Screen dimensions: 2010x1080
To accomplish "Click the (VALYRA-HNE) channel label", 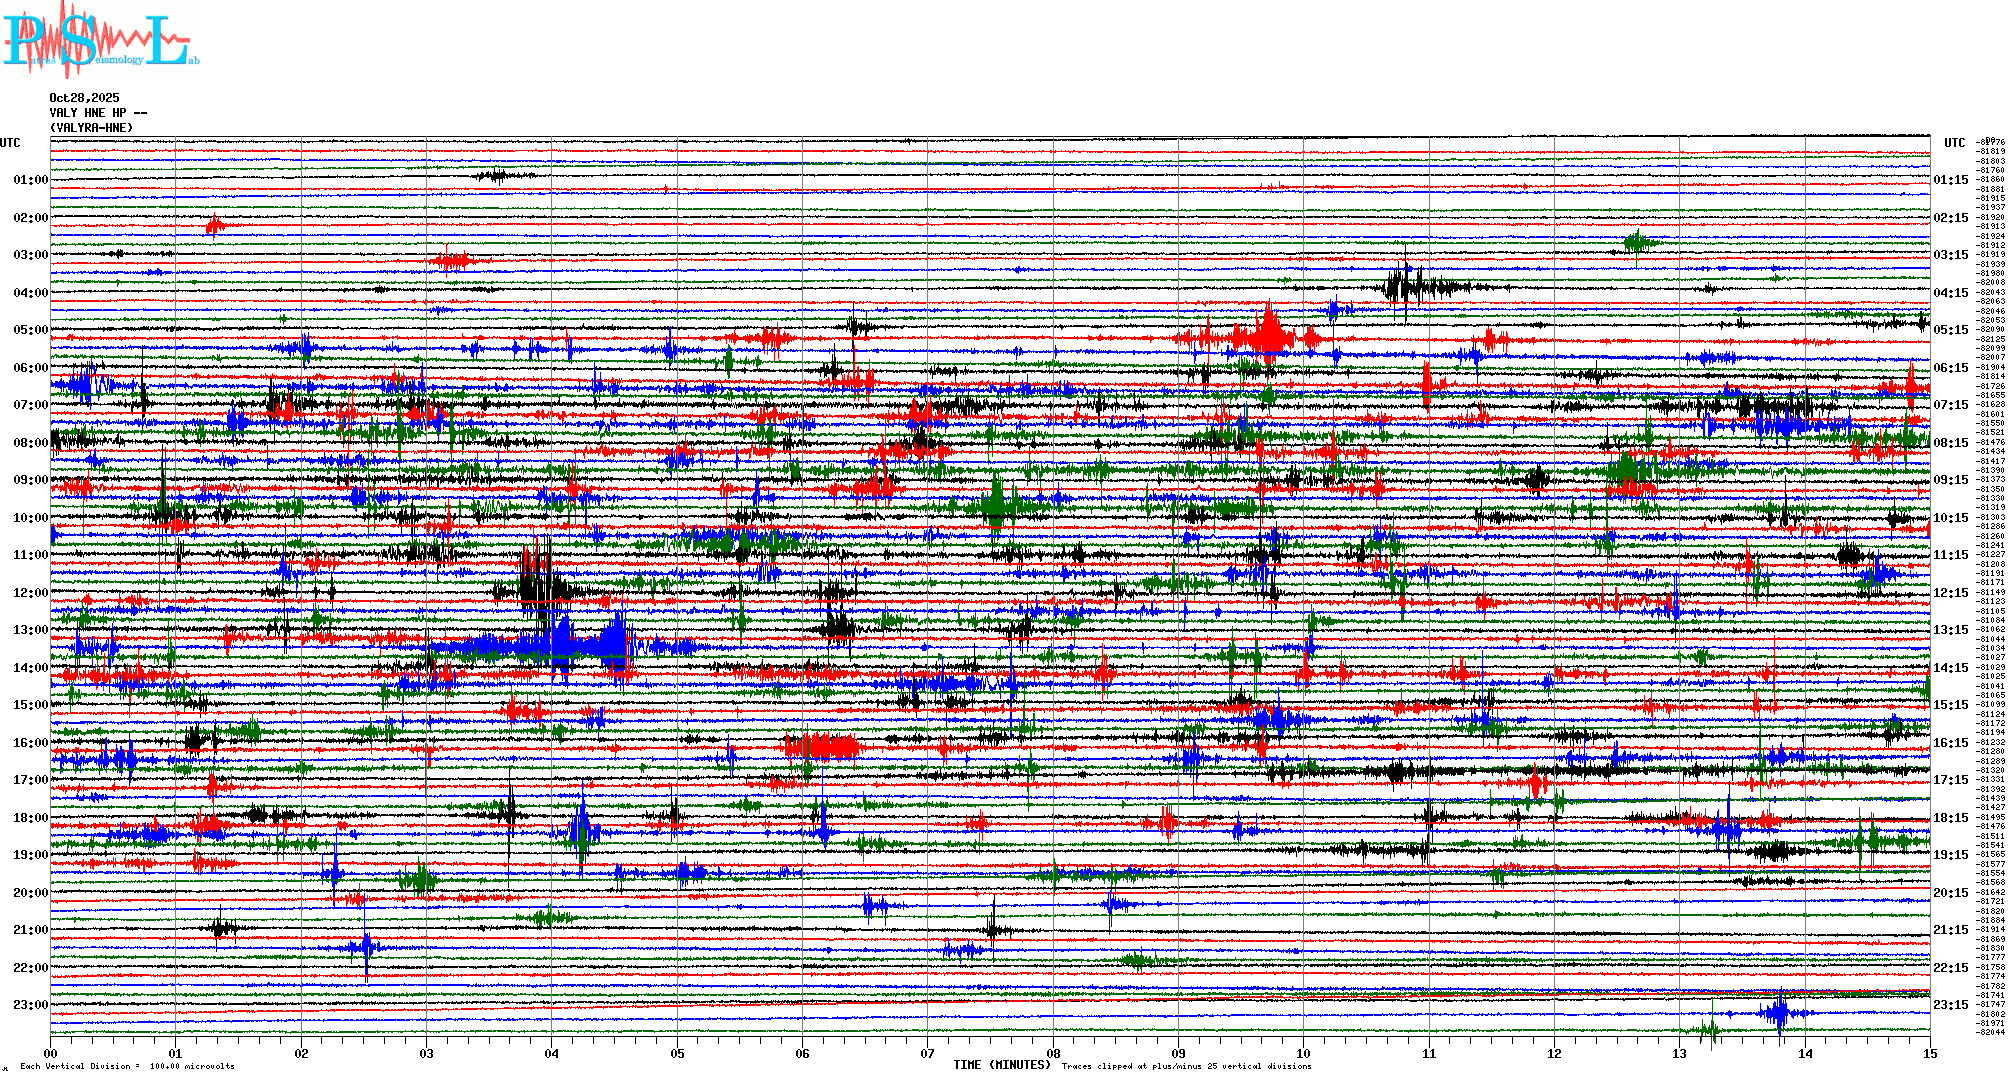I will click(91, 128).
